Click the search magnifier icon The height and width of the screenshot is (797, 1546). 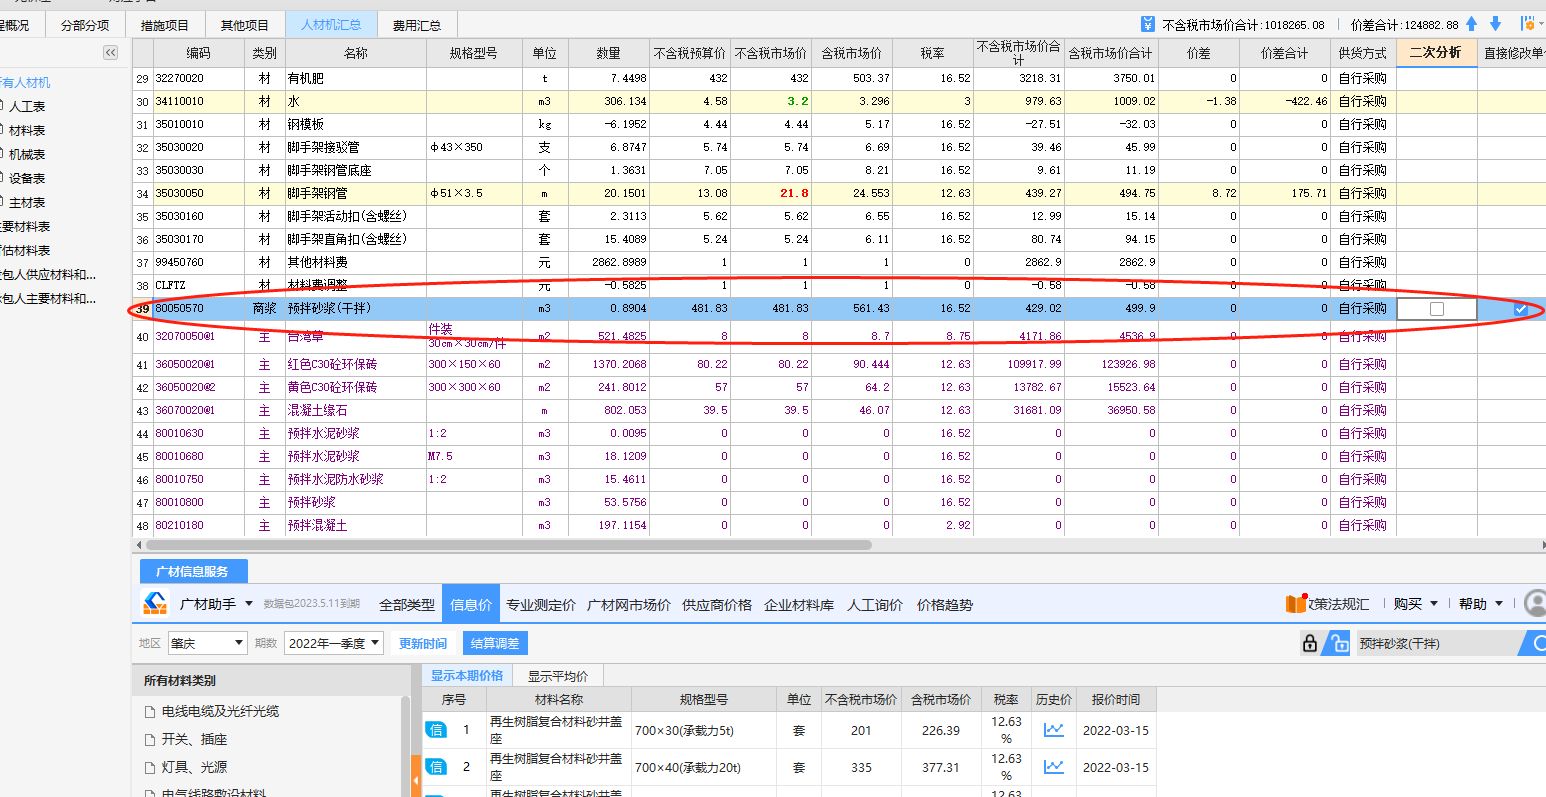click(1536, 644)
